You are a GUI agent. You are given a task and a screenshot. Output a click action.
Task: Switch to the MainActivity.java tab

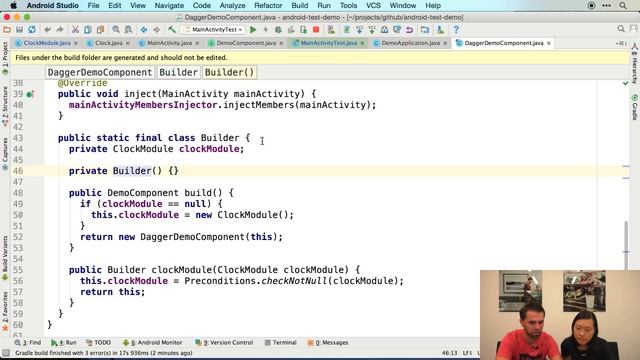click(169, 43)
